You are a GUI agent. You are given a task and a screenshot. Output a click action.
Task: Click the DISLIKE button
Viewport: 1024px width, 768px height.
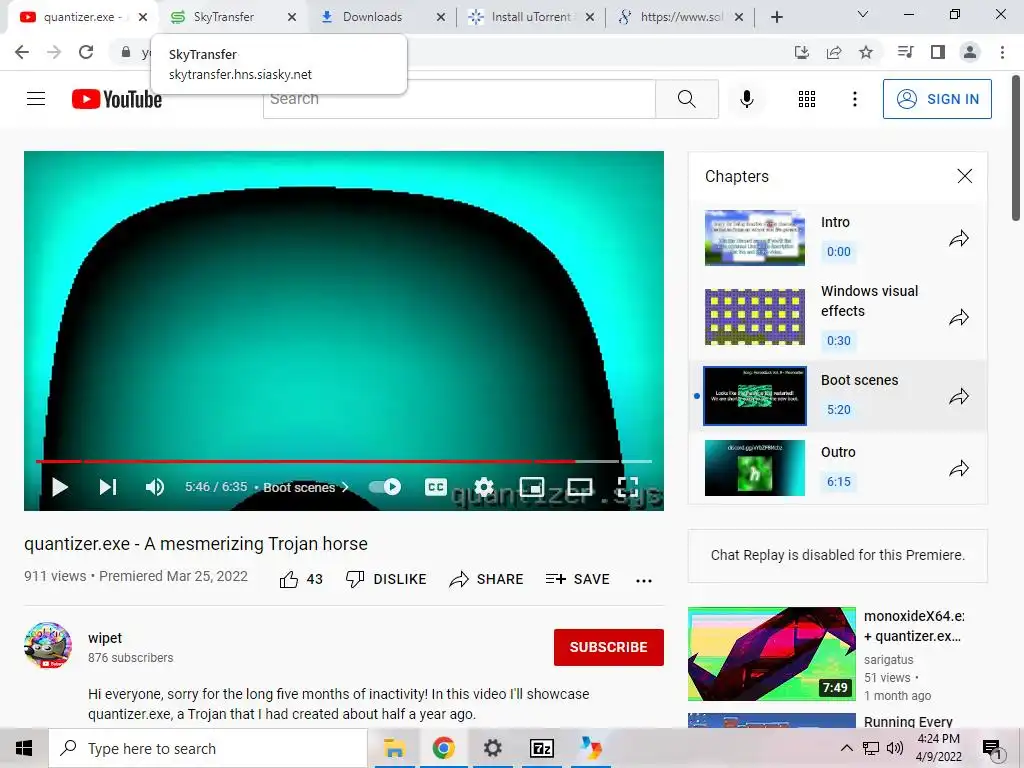(x=386, y=579)
